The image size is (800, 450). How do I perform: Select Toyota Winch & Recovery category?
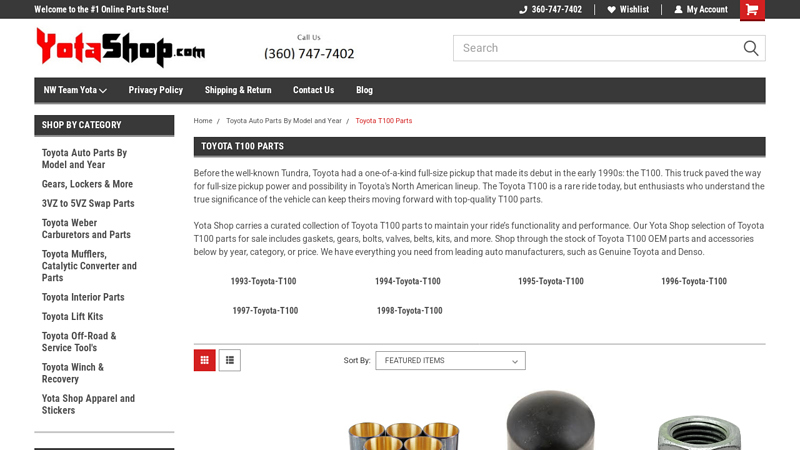tap(72, 373)
